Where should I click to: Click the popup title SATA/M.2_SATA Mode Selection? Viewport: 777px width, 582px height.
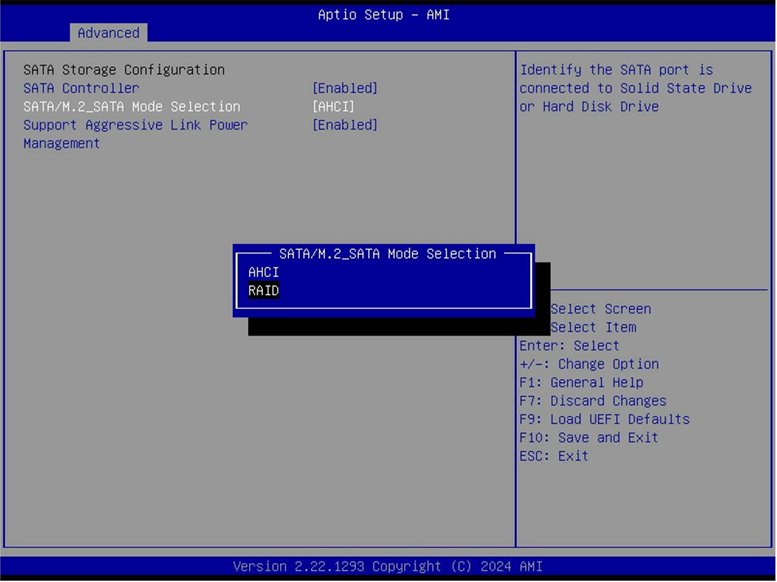coord(388,254)
